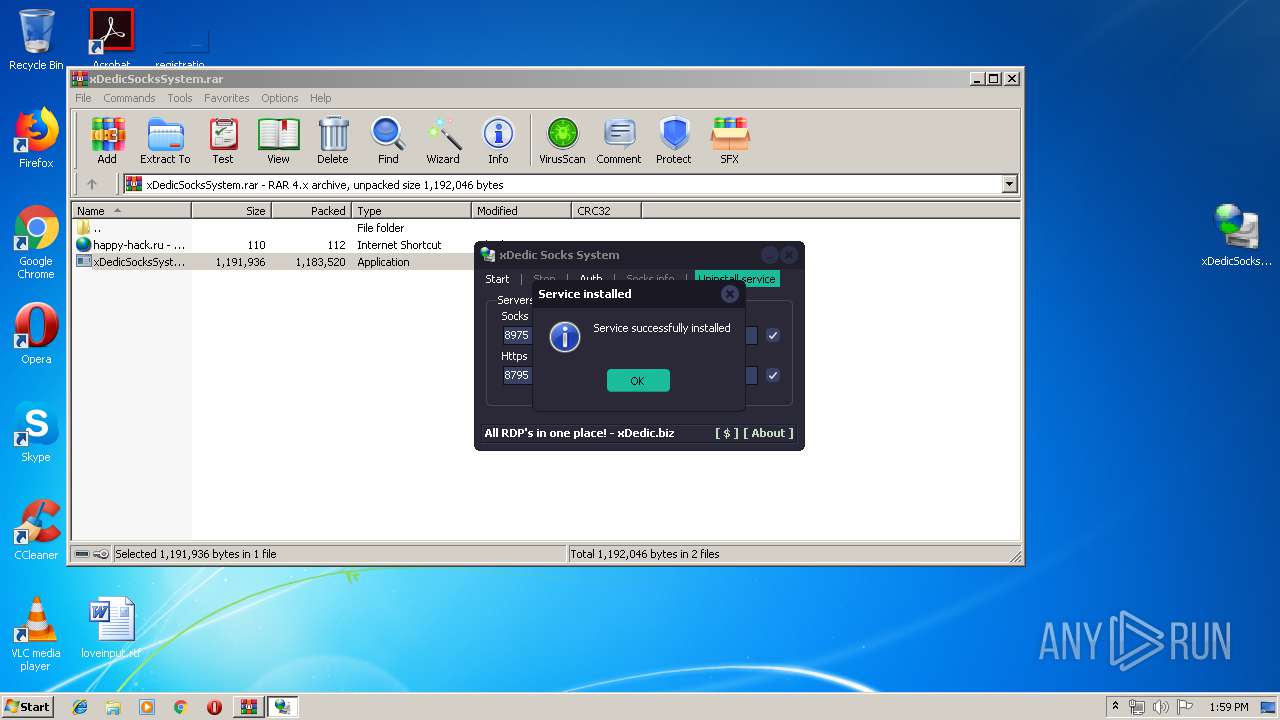Viewport: 1280px width, 720px height.
Task: Click the SFX toolbar icon
Action: (730, 140)
